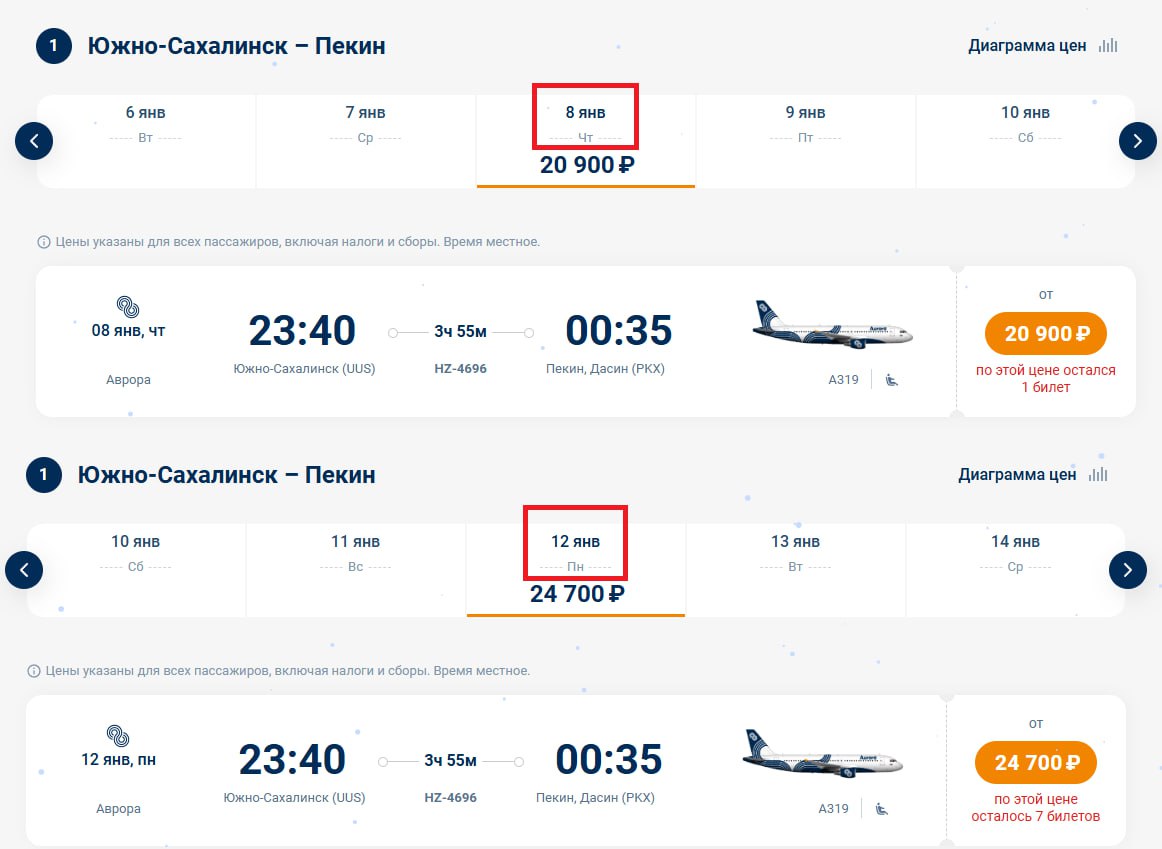Click next dates arrow in top date strip

point(1137,141)
